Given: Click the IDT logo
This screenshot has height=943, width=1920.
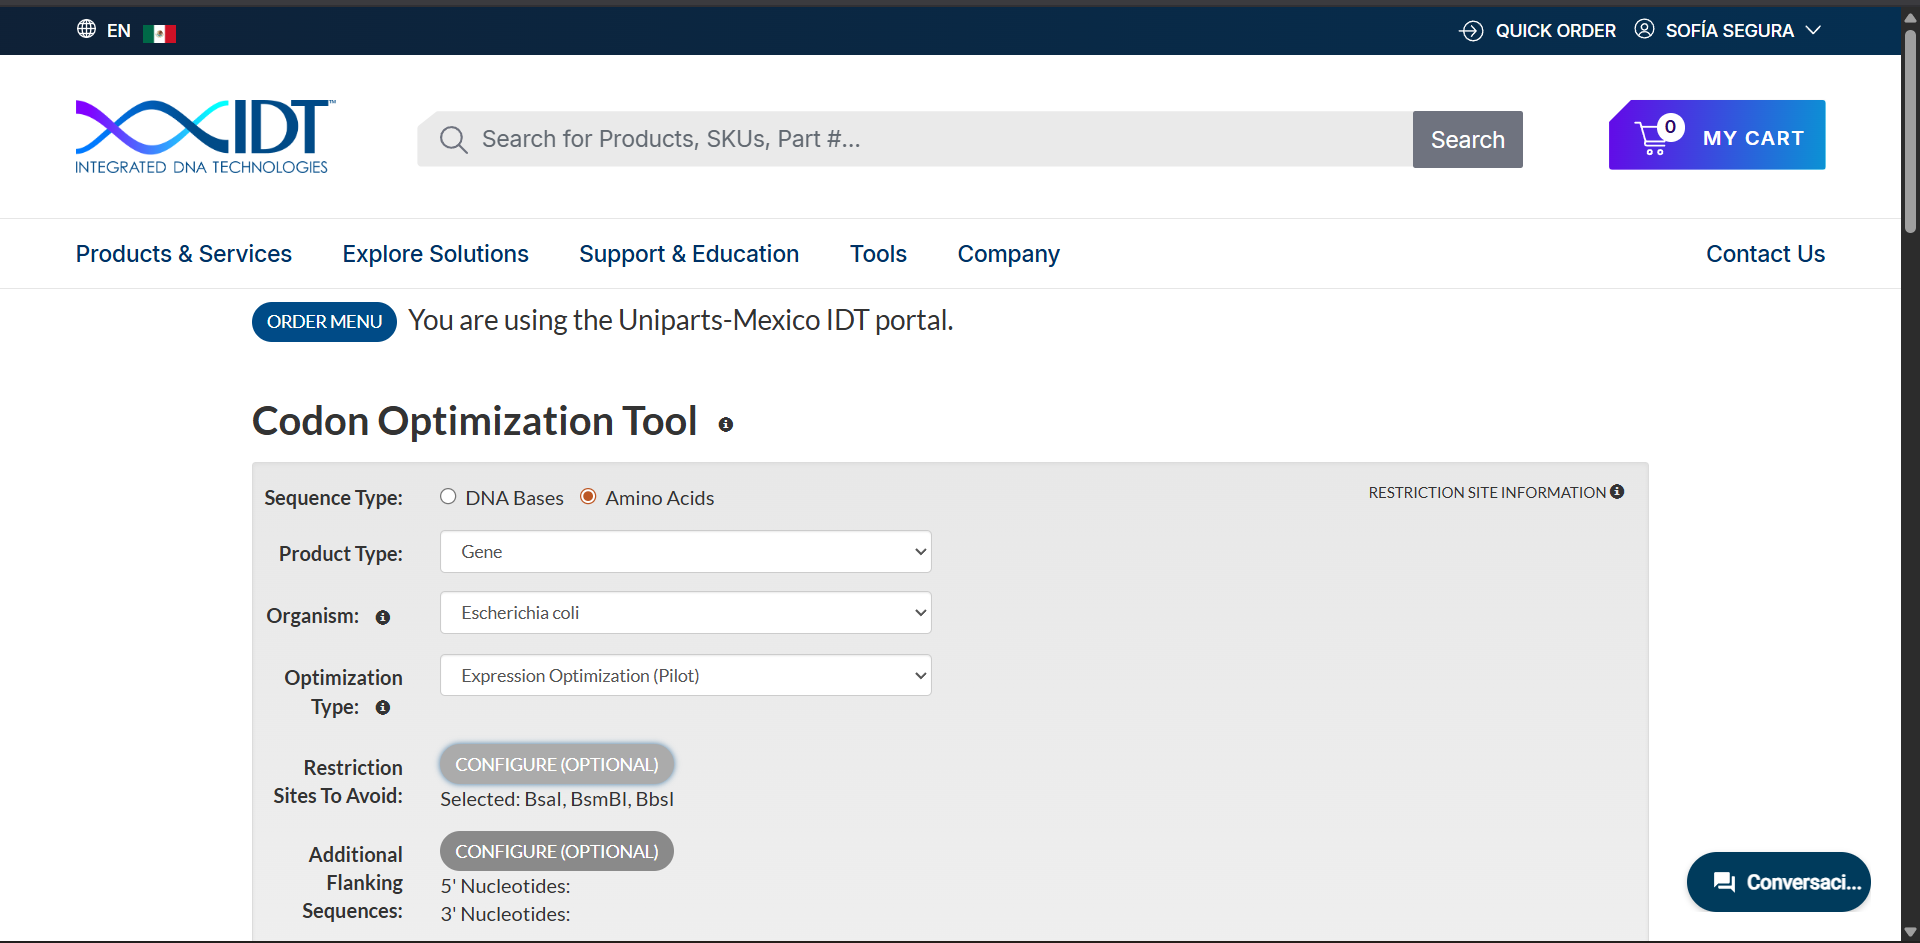Looking at the screenshot, I should (205, 137).
